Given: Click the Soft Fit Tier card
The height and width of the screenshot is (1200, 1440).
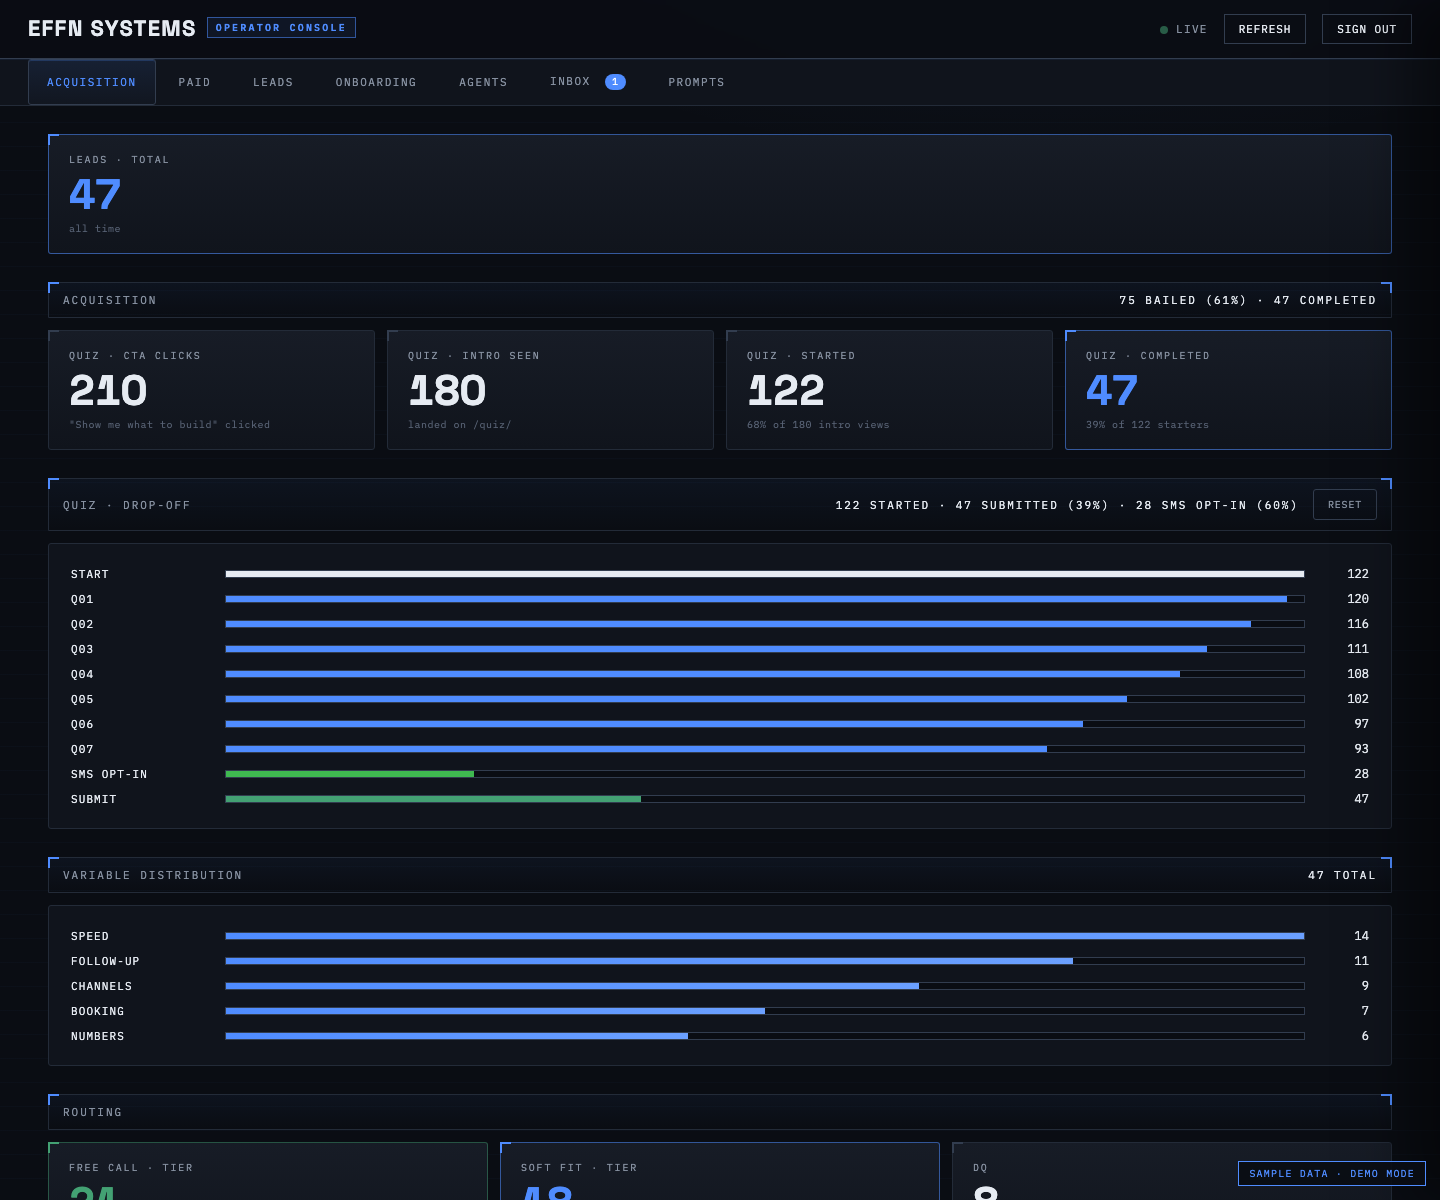Looking at the screenshot, I should coord(720,1171).
